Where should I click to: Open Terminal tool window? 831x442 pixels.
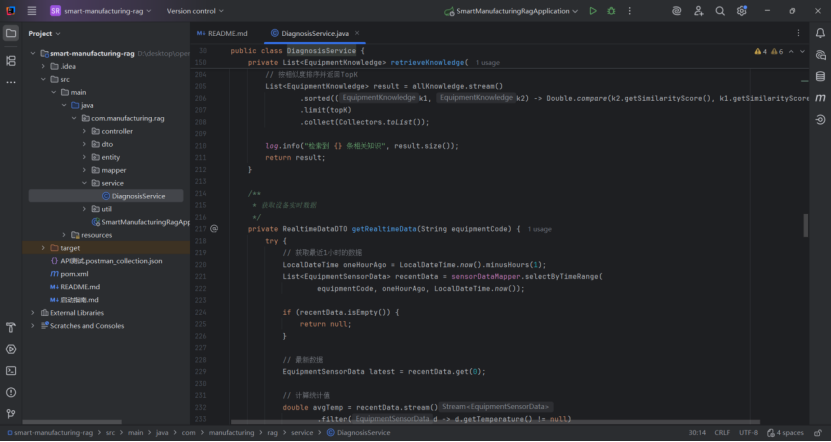pyautogui.click(x=11, y=370)
